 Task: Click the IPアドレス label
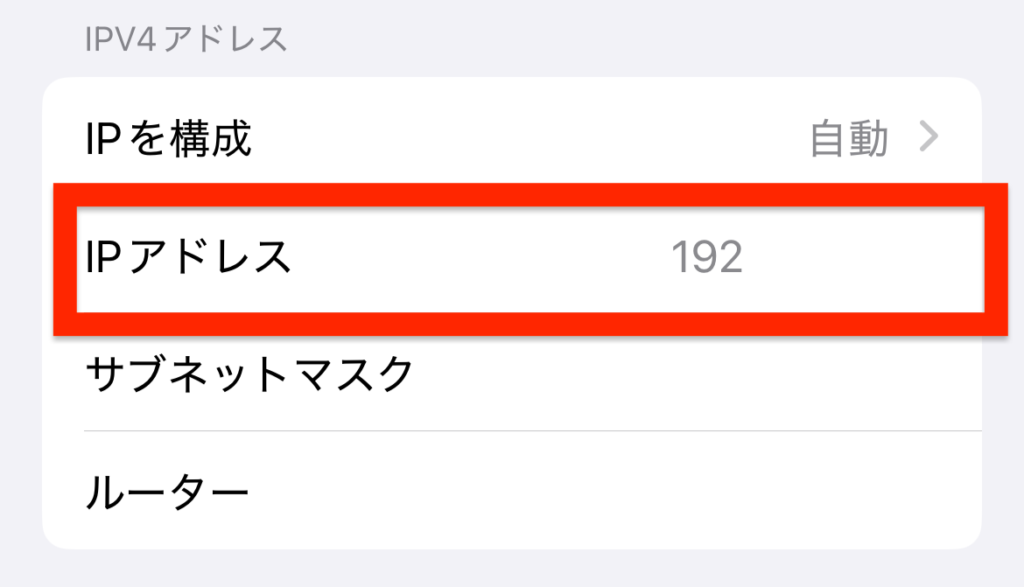coord(189,258)
